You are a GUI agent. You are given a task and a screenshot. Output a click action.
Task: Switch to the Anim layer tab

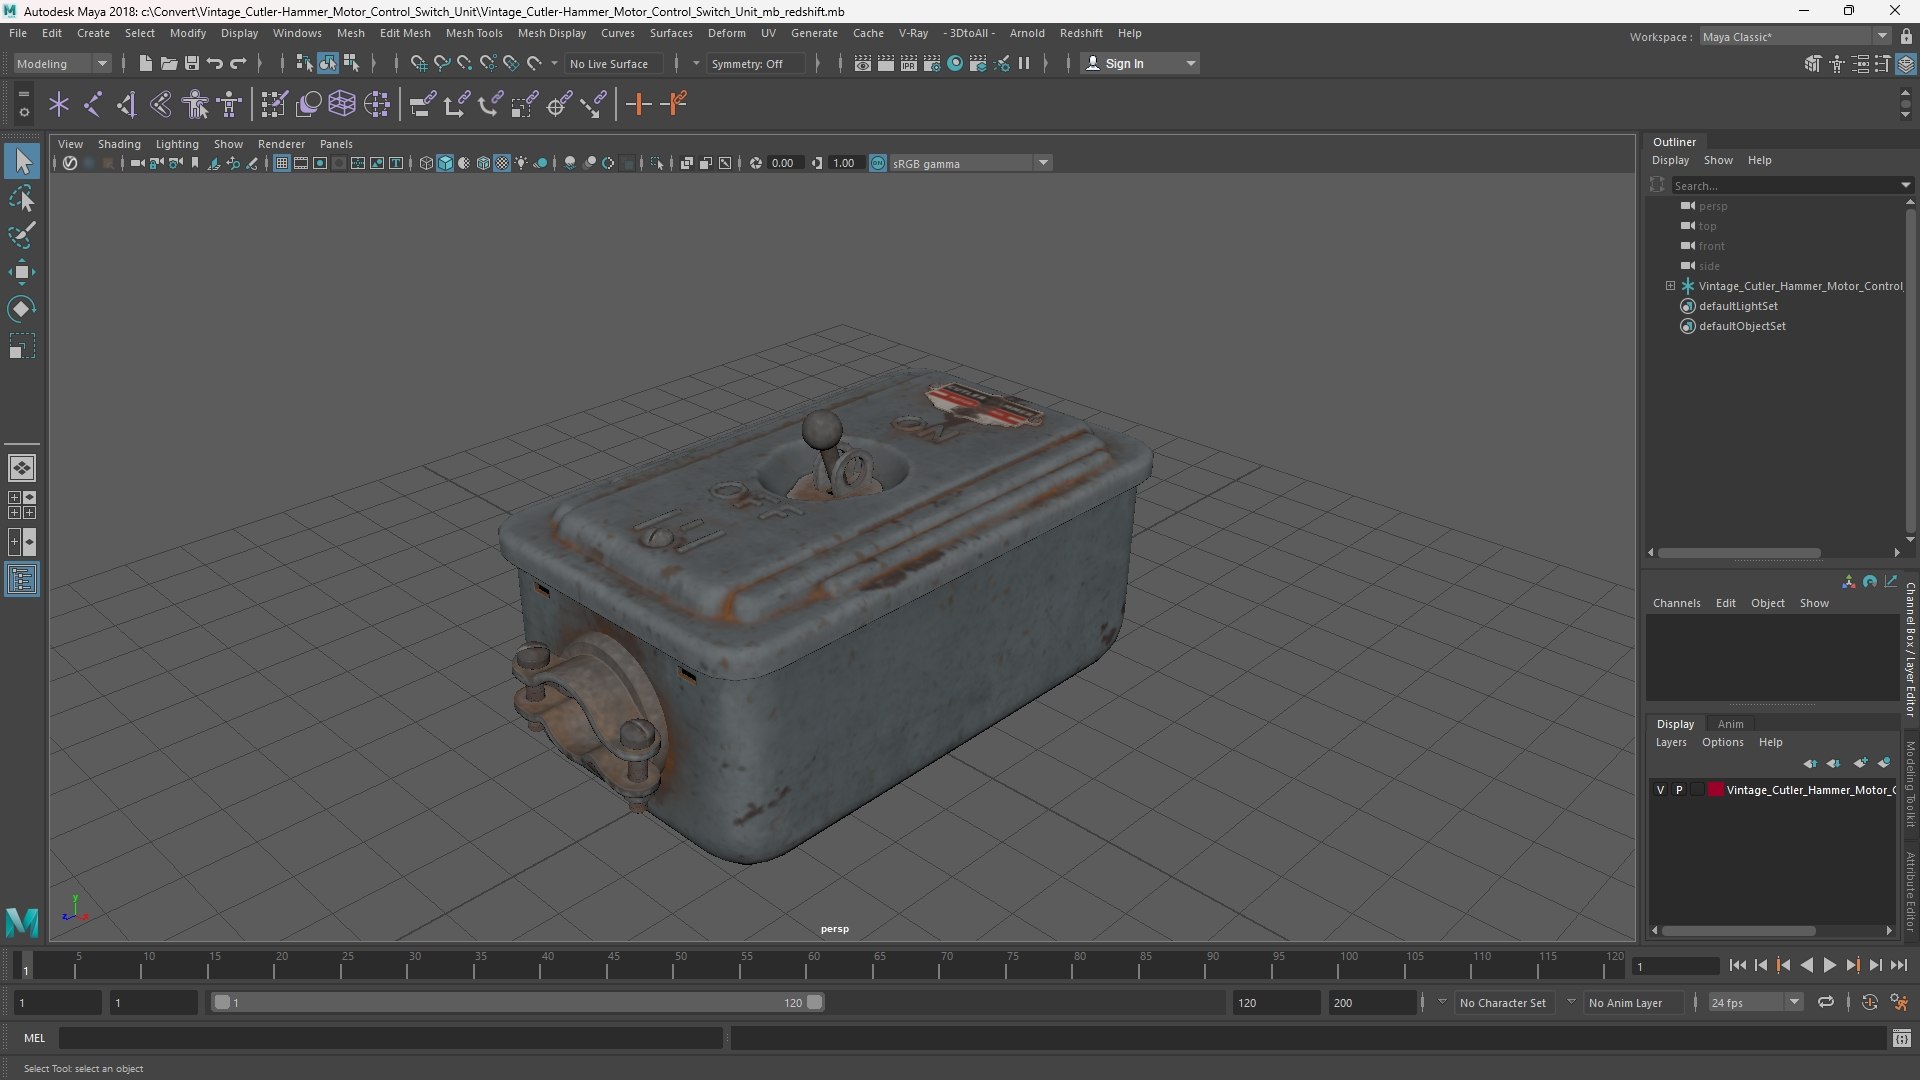coord(1730,724)
